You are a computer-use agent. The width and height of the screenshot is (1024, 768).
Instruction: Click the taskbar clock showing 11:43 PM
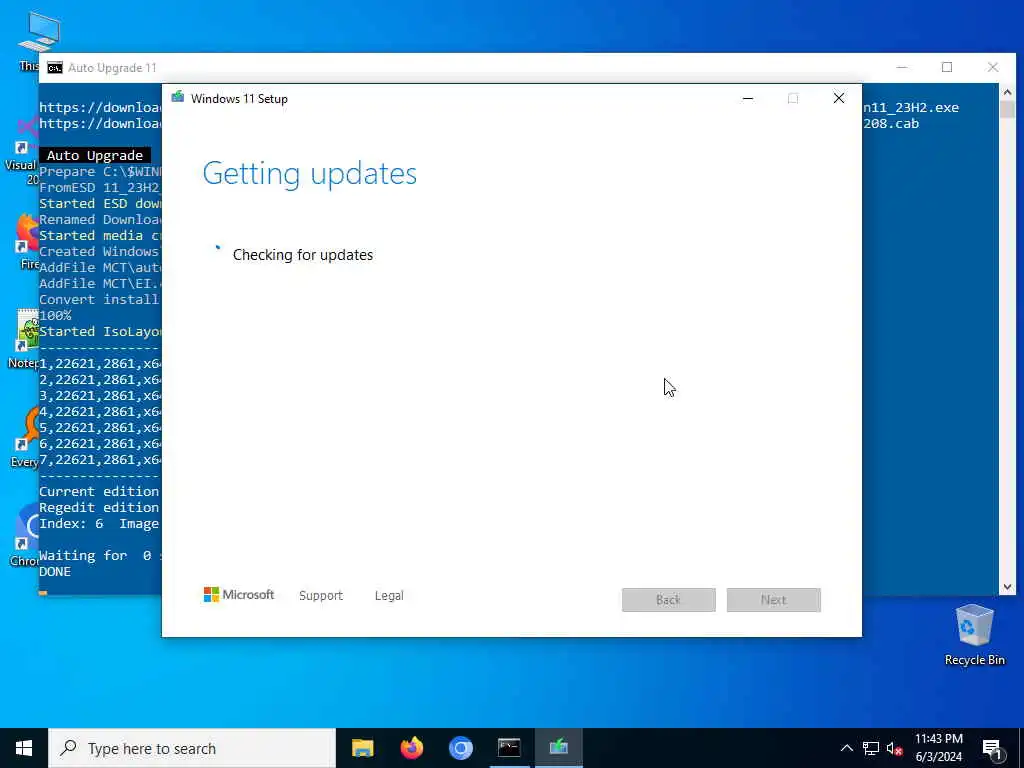[938, 748]
